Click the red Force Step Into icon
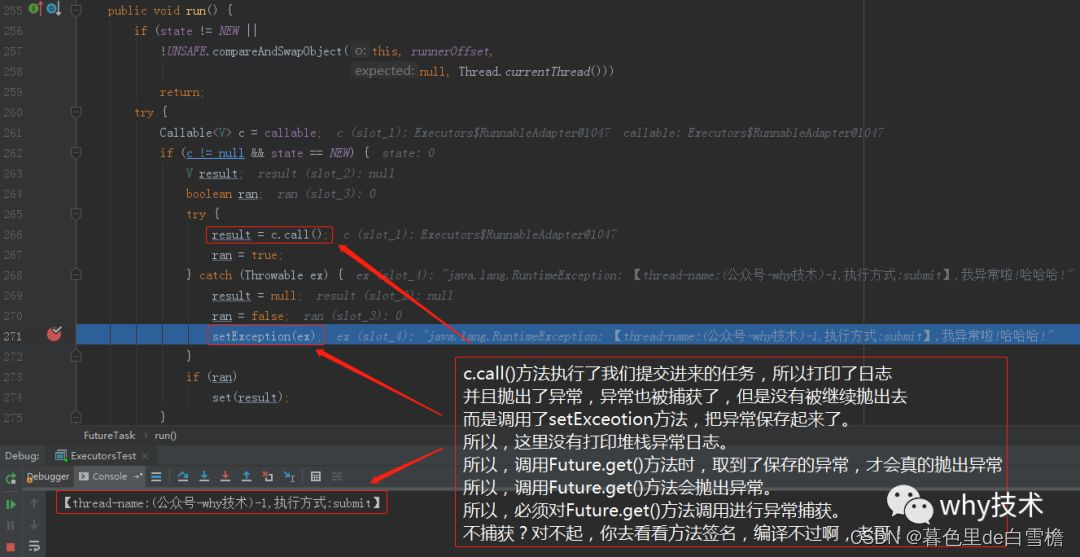Image resolution: width=1080 pixels, height=557 pixels. pos(225,476)
